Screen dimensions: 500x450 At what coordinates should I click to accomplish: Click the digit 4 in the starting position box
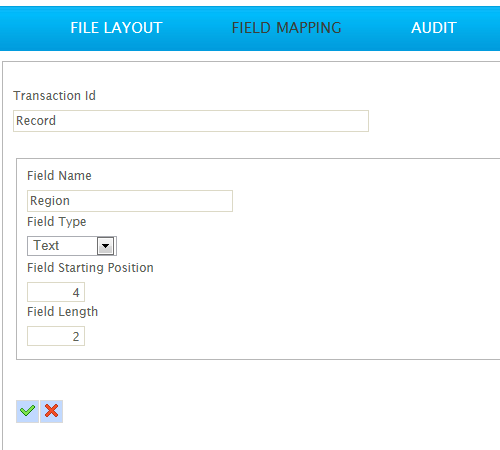point(76,293)
